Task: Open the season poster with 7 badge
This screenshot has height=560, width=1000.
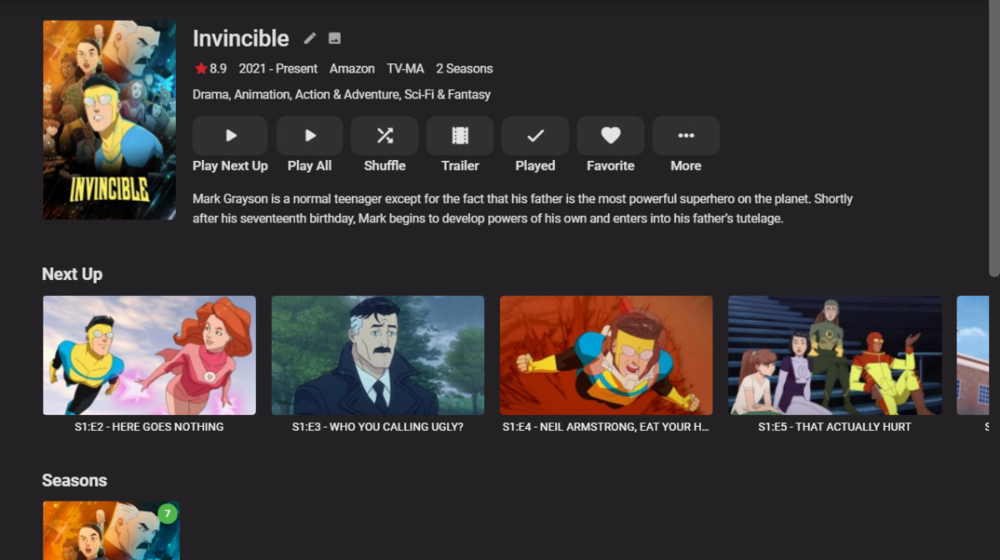Action: tap(111, 531)
